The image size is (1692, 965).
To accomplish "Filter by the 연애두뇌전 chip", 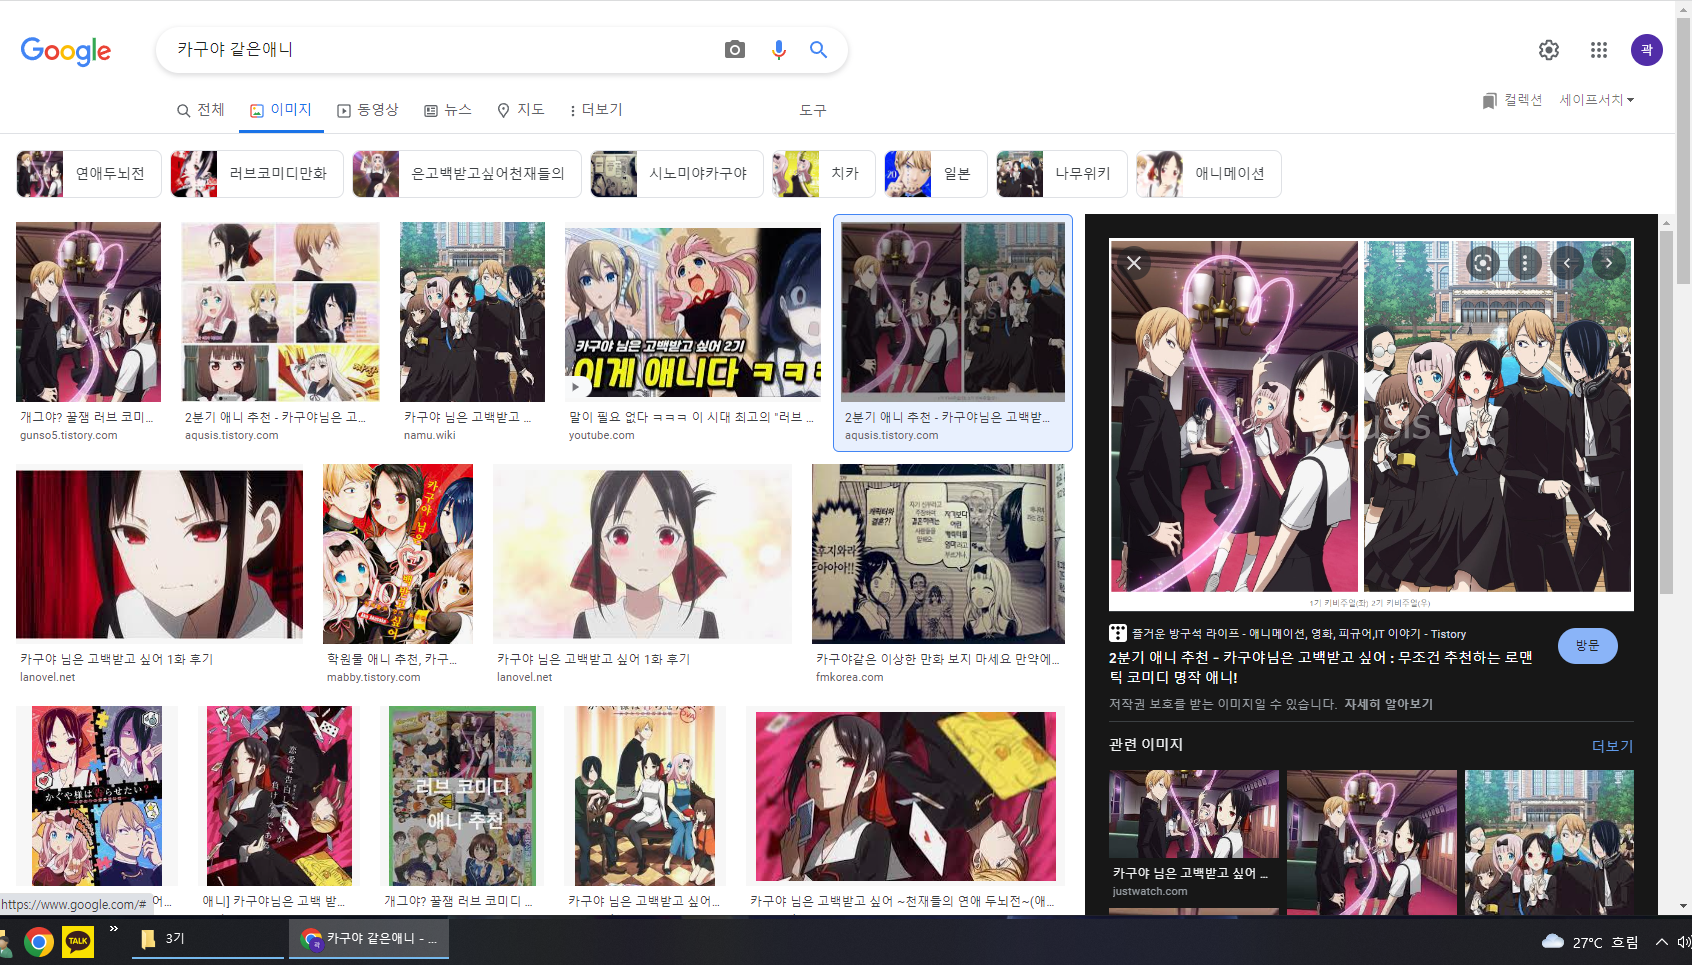I will click(x=88, y=174).
